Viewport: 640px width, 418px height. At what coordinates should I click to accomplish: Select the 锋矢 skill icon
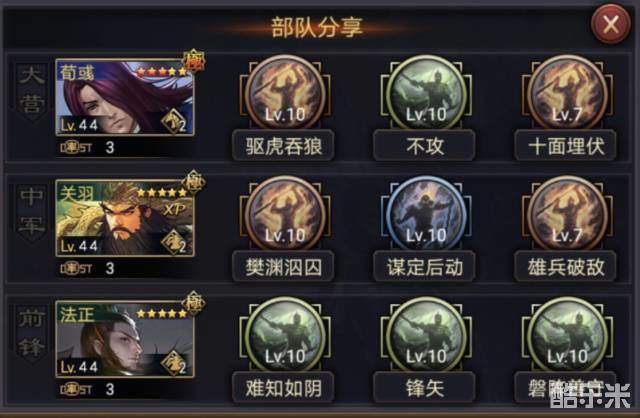click(x=426, y=335)
